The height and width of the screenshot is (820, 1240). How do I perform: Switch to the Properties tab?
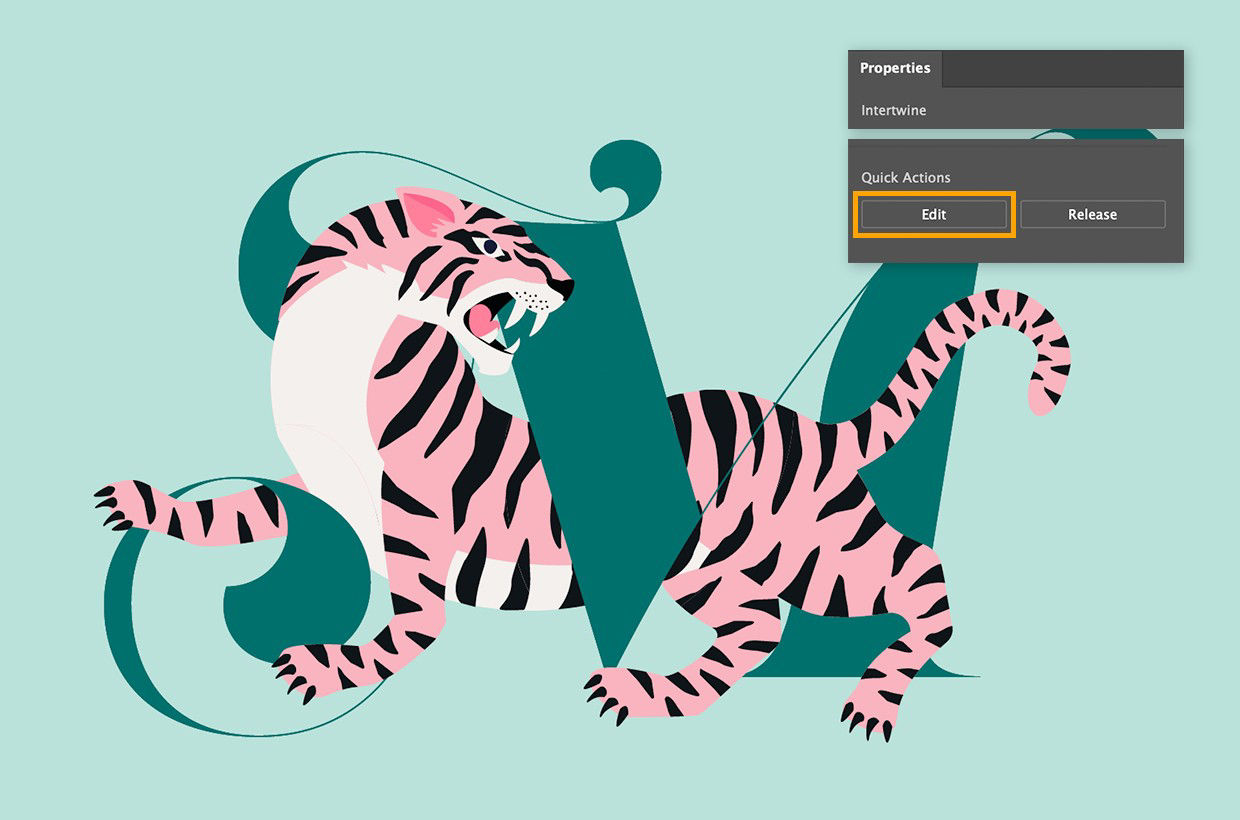894,68
